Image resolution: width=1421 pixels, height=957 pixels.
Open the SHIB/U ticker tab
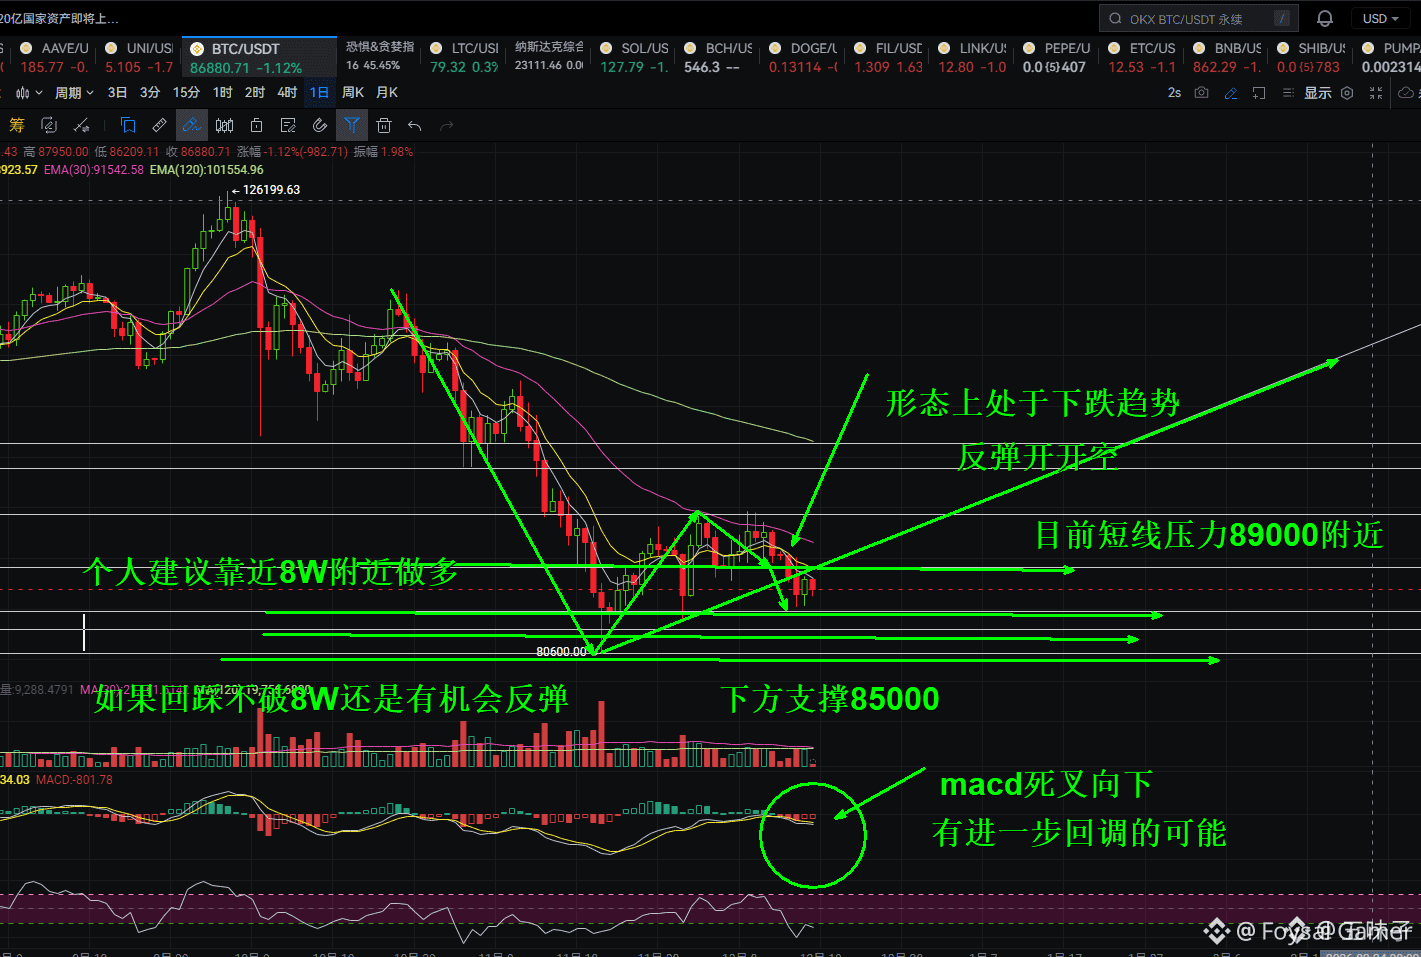pyautogui.click(x=1311, y=57)
